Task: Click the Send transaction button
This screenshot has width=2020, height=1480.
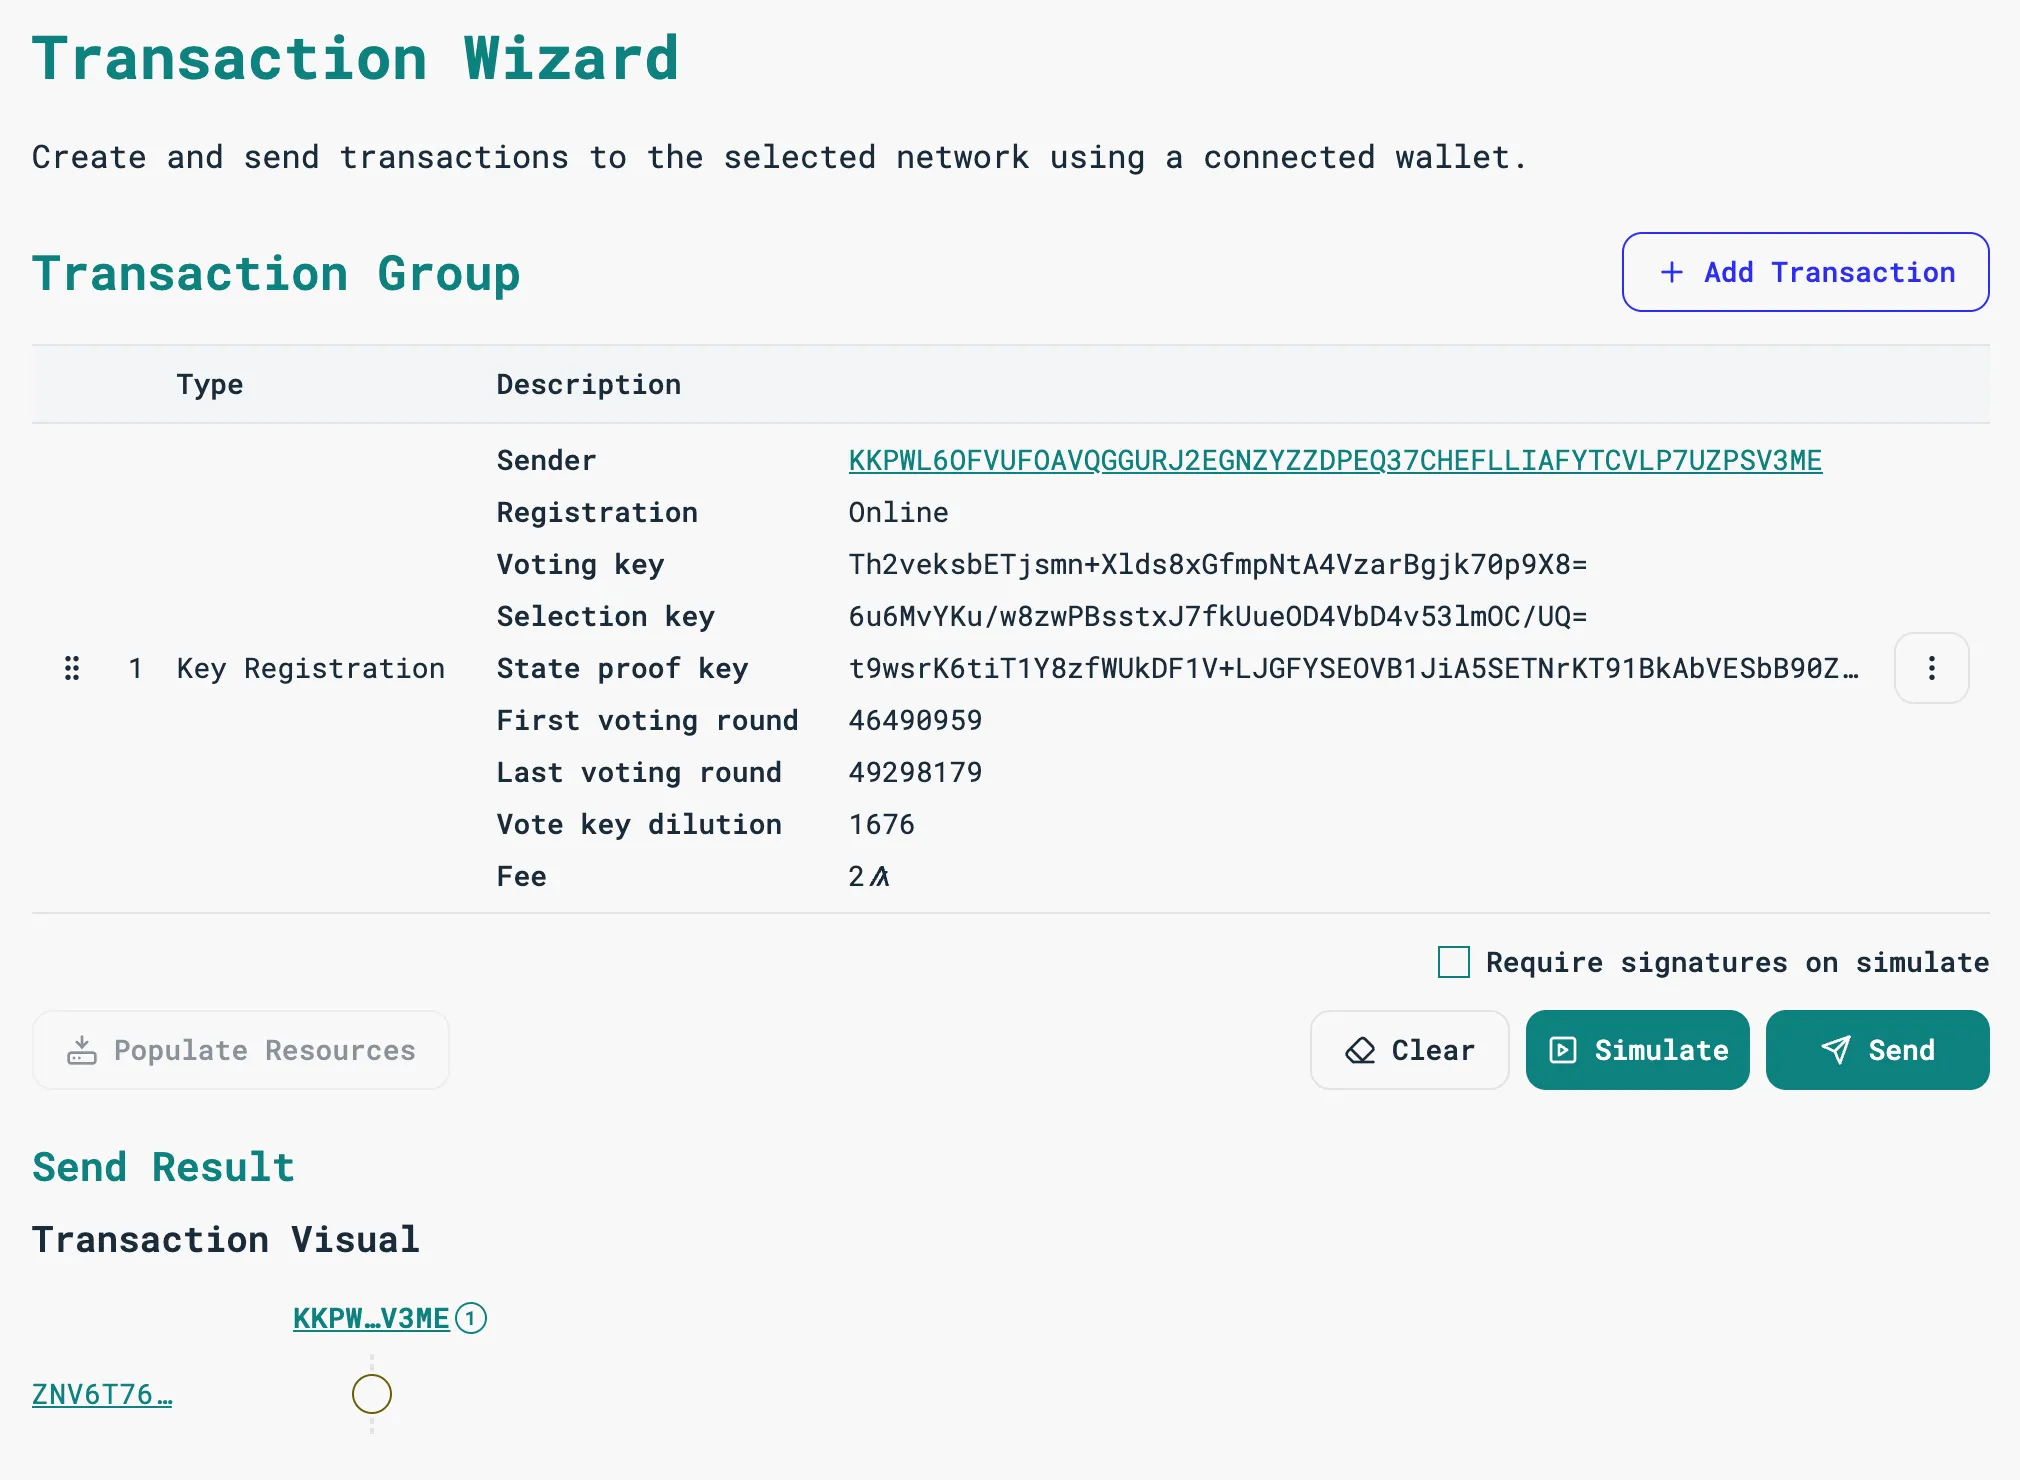Action: (1876, 1049)
